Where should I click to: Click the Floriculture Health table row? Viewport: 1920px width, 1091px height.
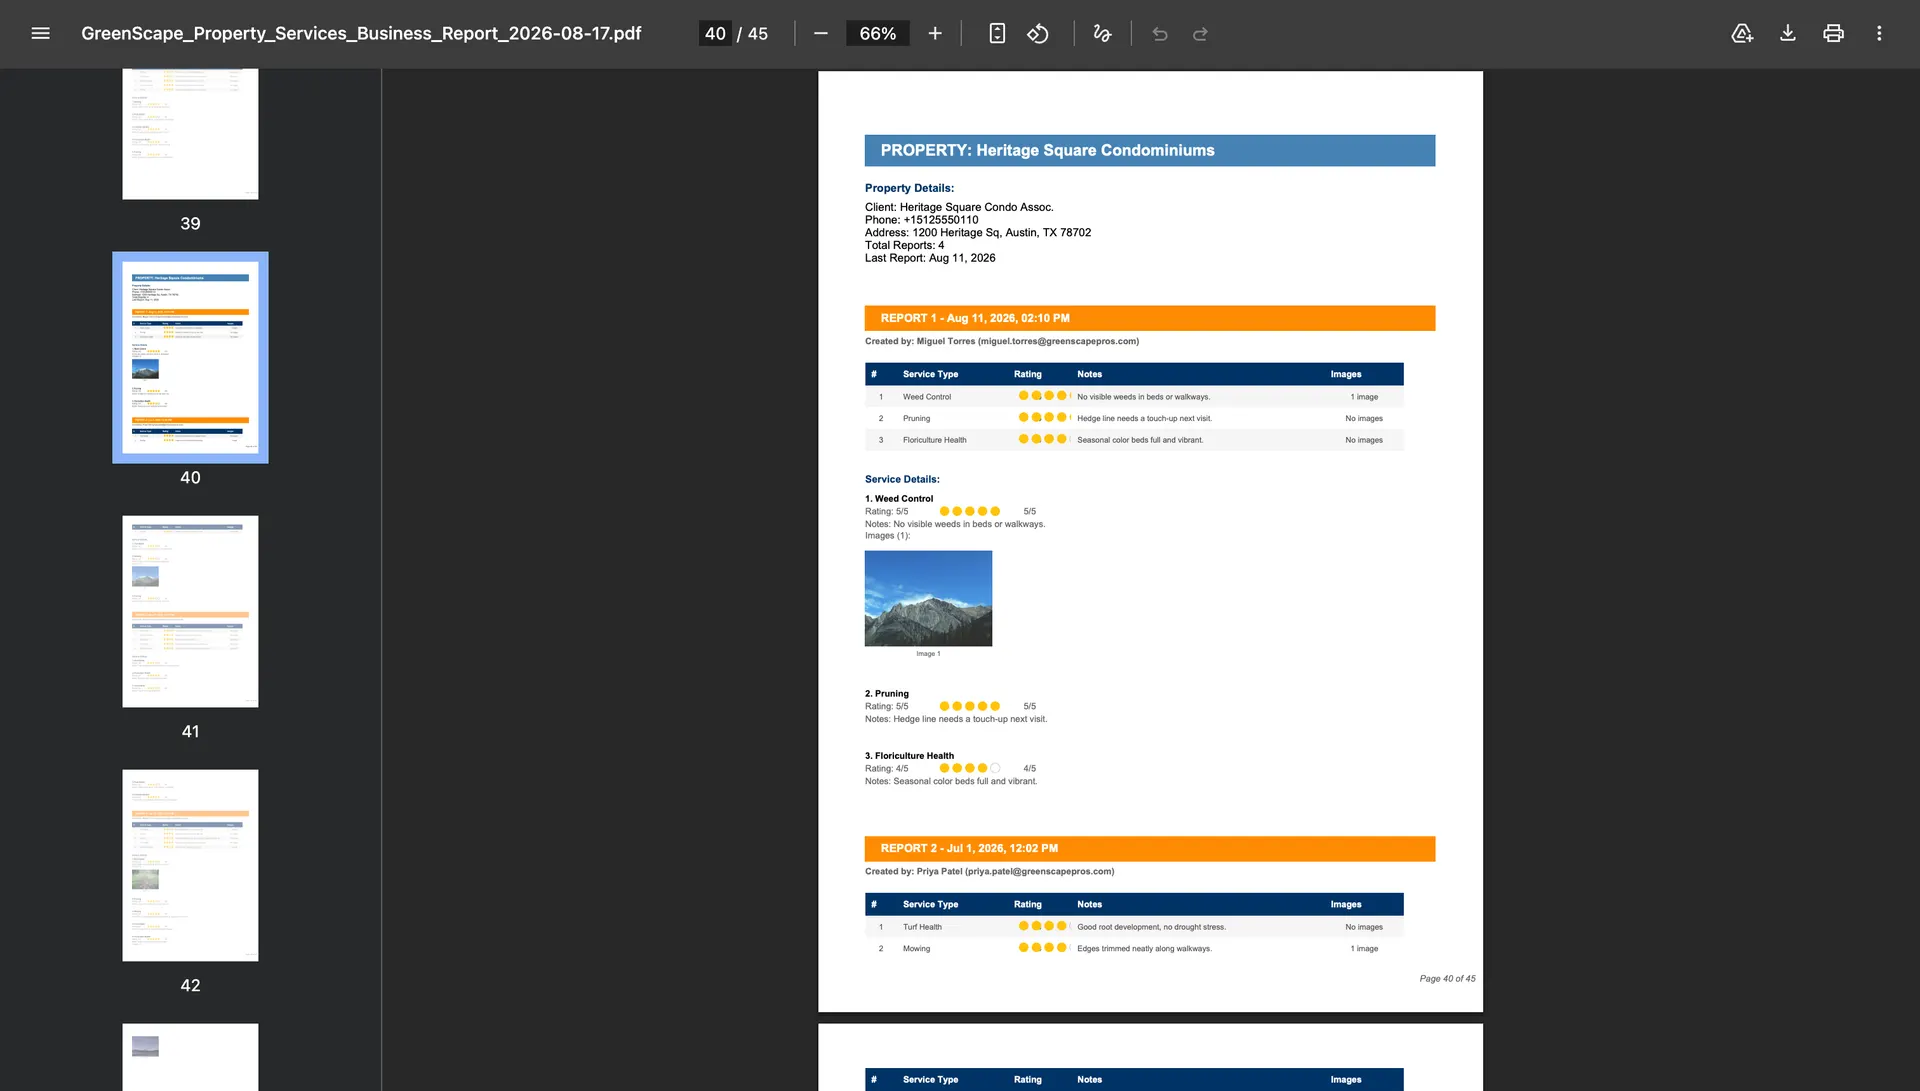tap(1134, 440)
